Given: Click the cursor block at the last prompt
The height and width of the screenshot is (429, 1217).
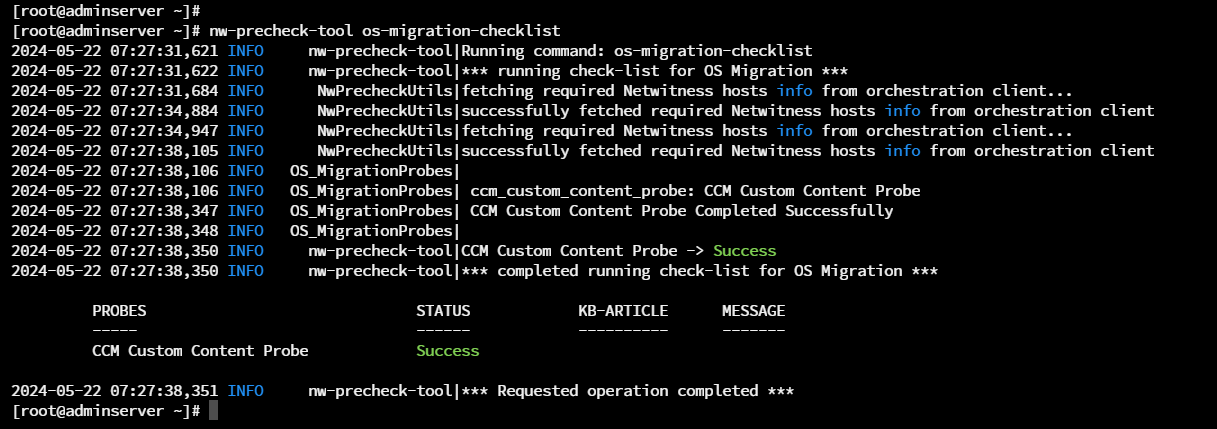Looking at the screenshot, I should (x=213, y=411).
